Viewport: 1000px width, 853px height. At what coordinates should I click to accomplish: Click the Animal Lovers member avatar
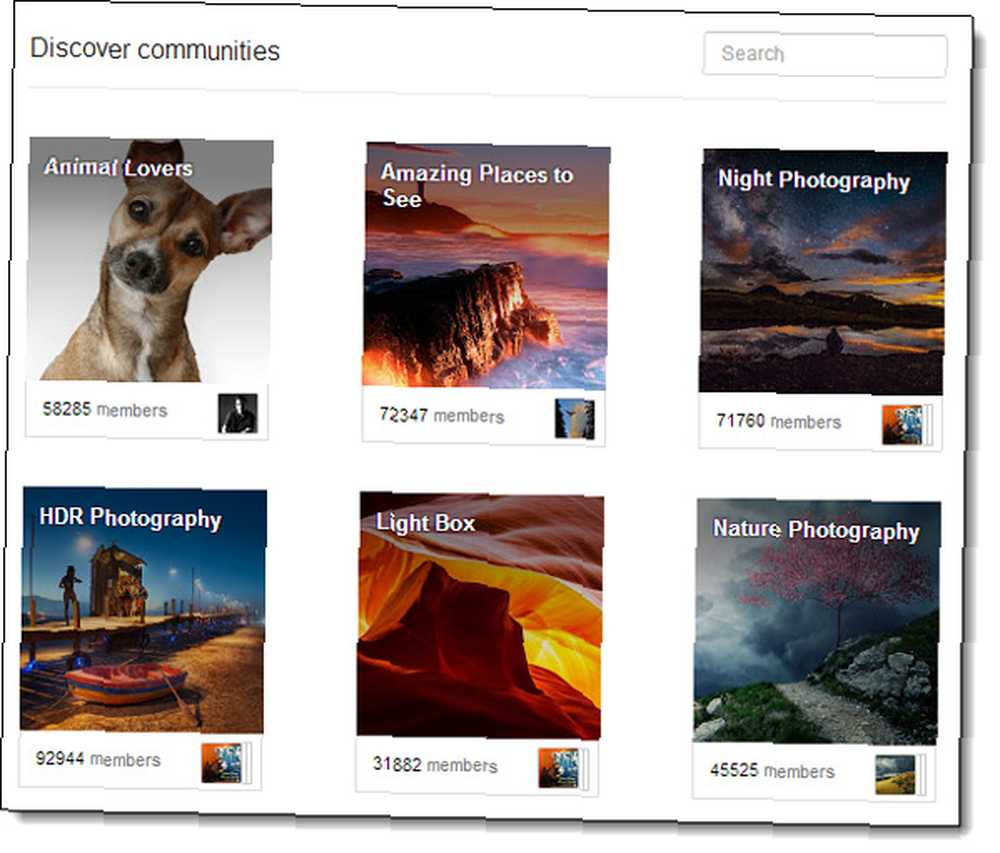click(x=238, y=413)
